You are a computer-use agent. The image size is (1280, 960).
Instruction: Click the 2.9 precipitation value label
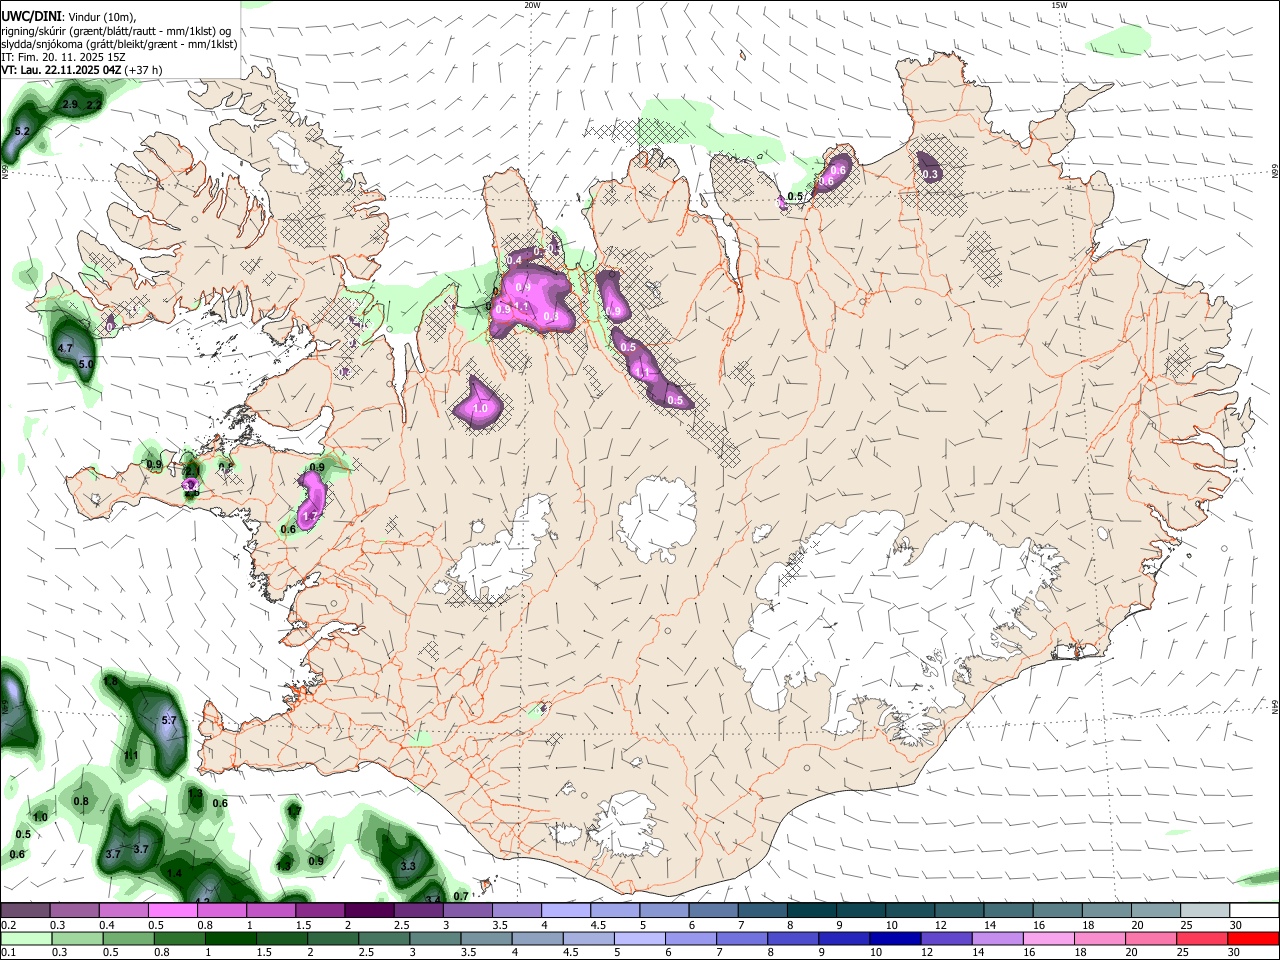tap(70, 104)
